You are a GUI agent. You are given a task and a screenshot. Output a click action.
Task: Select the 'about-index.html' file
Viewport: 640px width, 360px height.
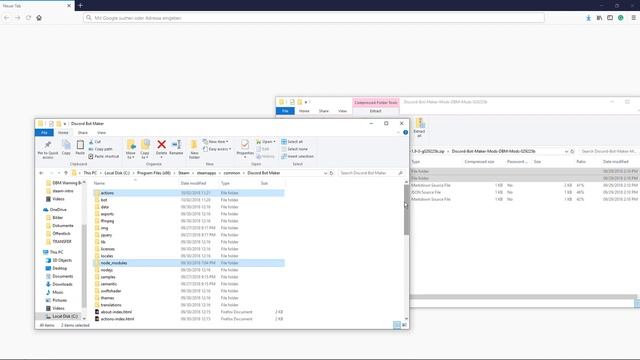tap(189, 312)
